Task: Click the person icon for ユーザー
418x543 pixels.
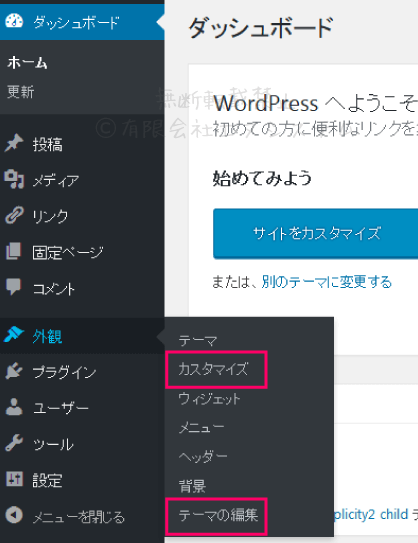Action: [x=14, y=407]
